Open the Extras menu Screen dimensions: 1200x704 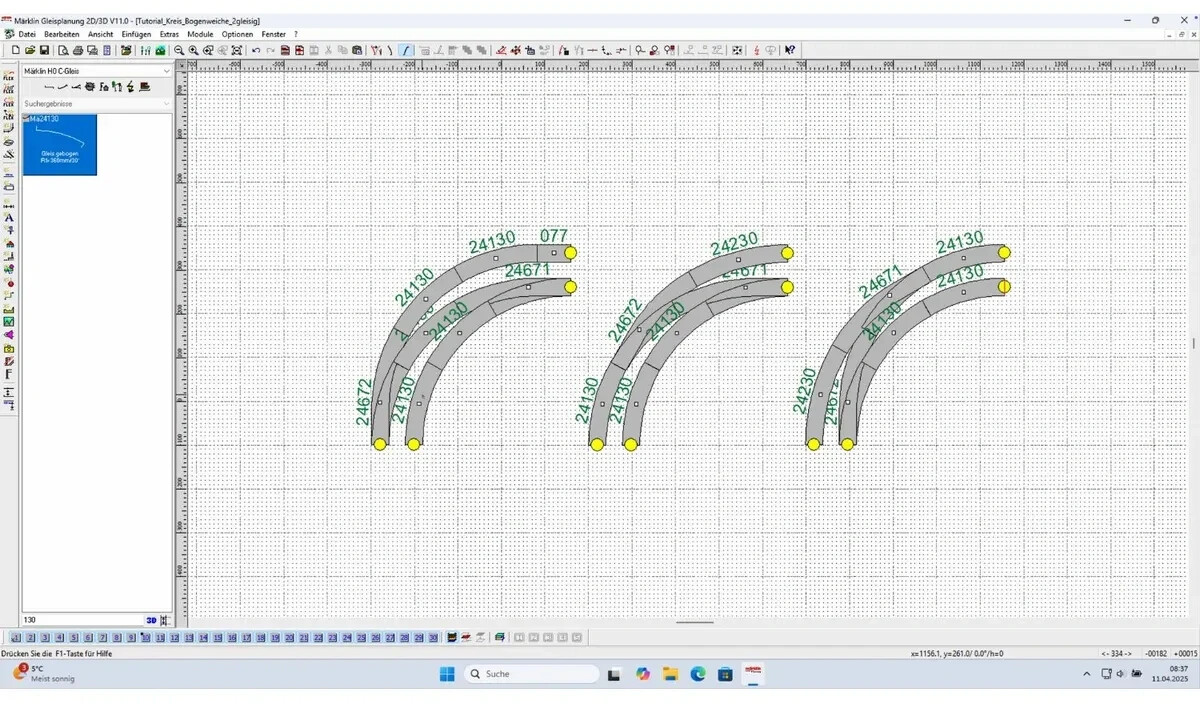[x=170, y=34]
